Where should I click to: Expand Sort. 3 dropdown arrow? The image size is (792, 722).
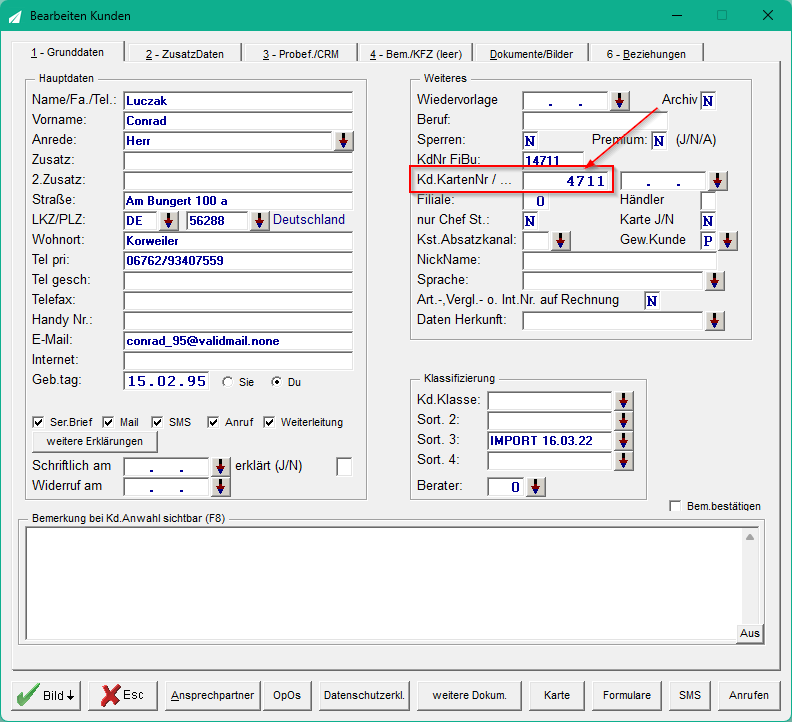(623, 441)
